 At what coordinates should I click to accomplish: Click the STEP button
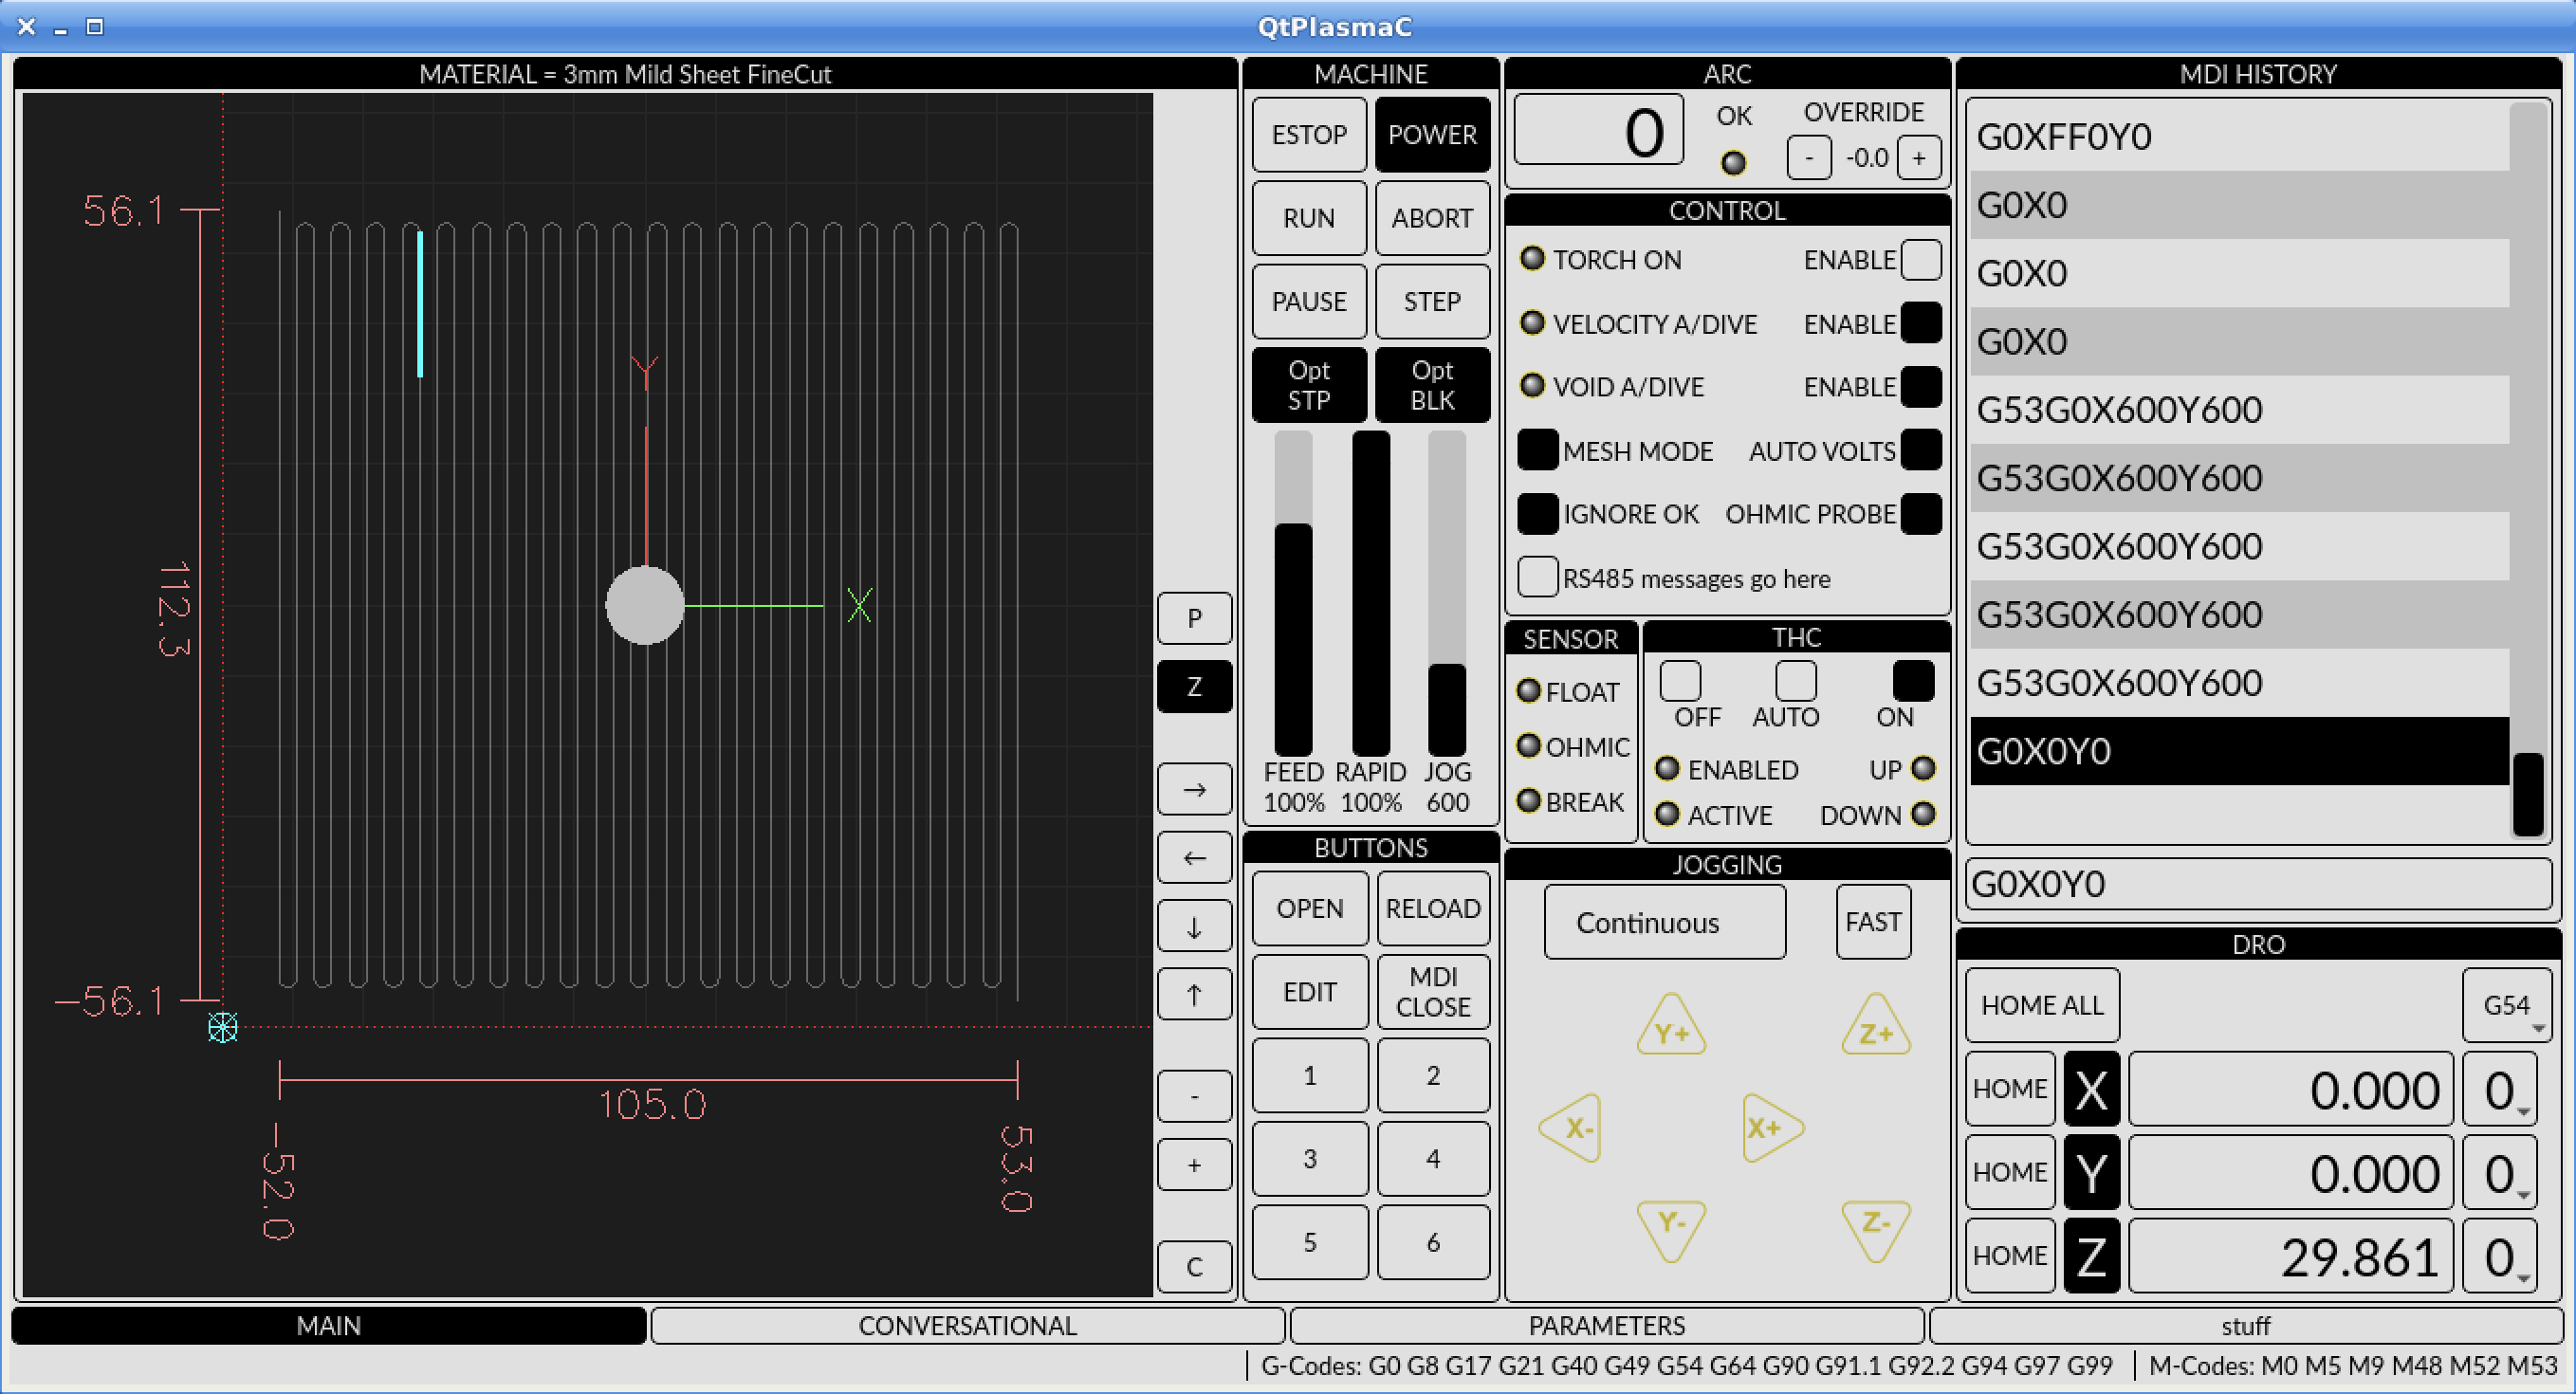click(x=1432, y=302)
